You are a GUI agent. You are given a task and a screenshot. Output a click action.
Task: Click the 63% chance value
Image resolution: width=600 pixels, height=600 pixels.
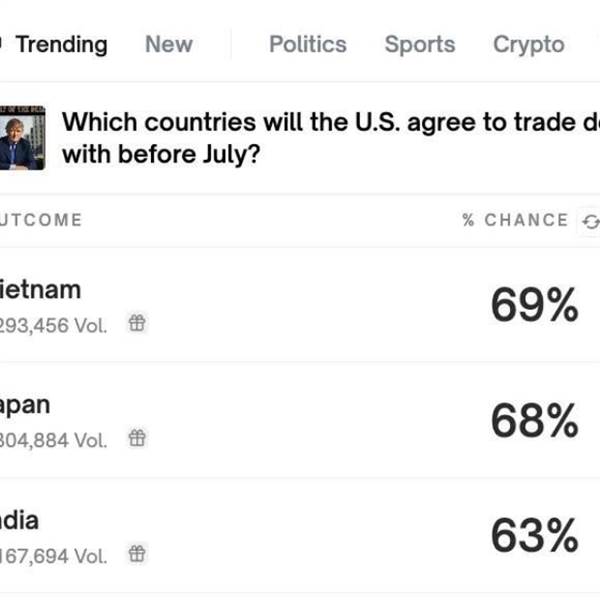coord(535,535)
